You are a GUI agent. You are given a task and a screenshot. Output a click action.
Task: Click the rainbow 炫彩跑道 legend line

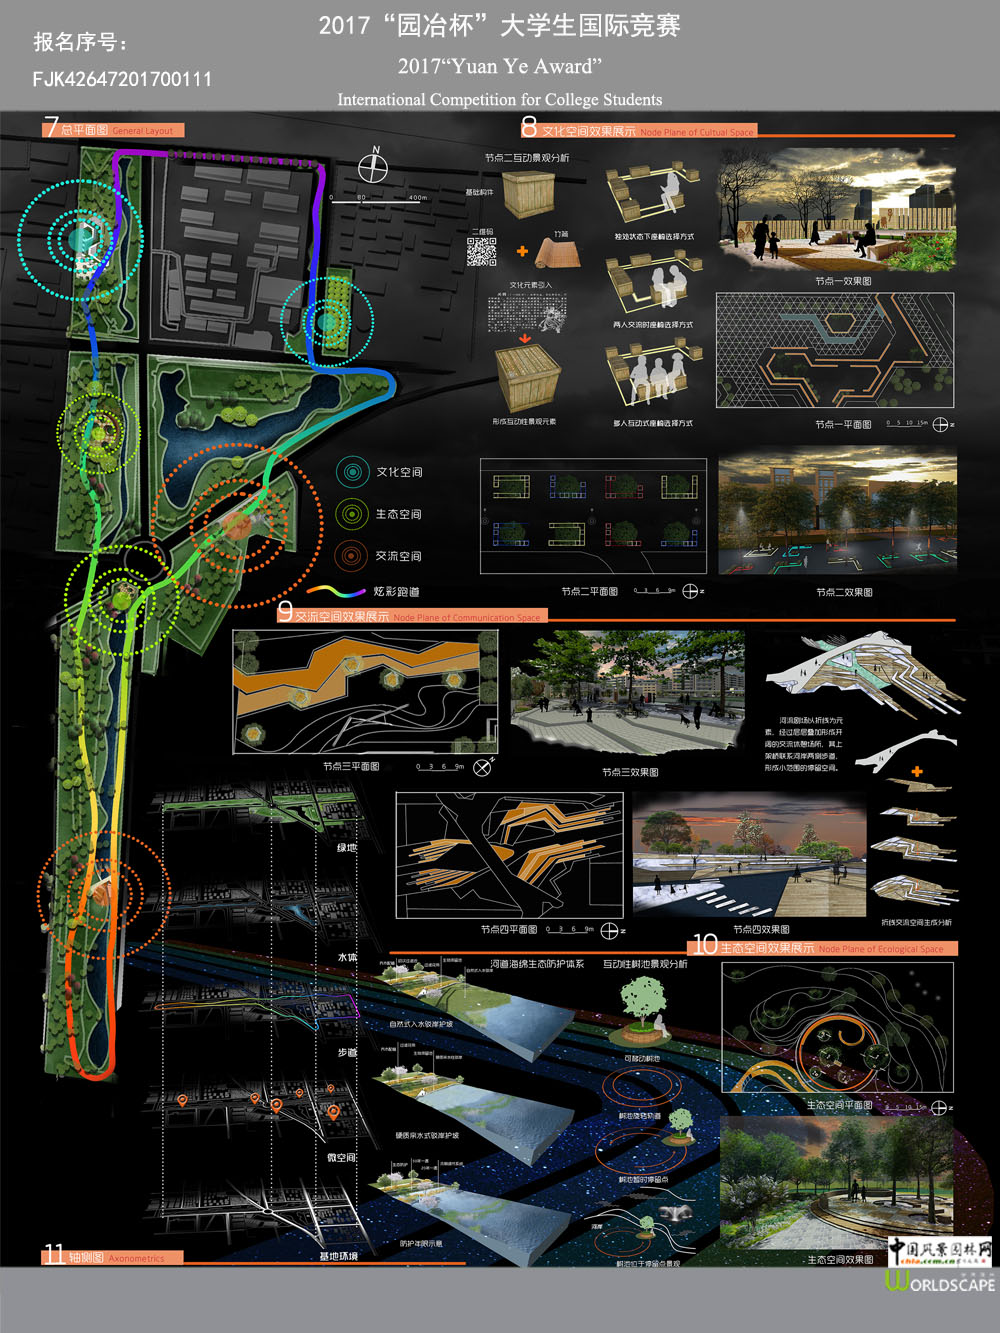tap(336, 592)
